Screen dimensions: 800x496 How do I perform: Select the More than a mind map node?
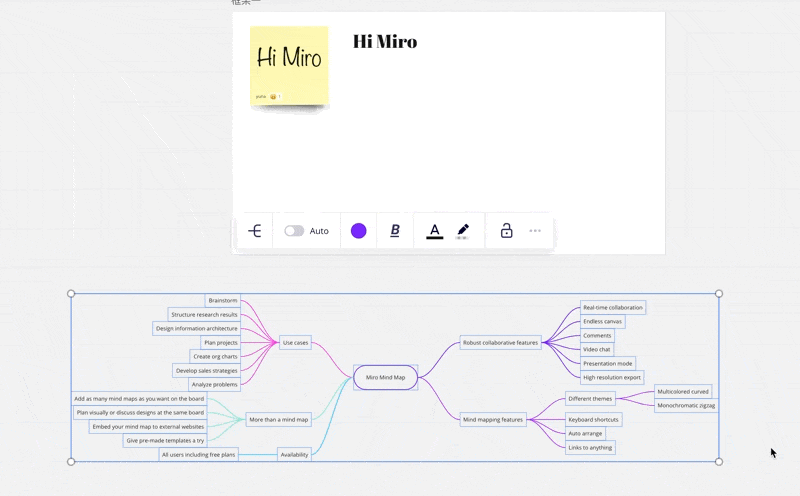tap(279, 419)
